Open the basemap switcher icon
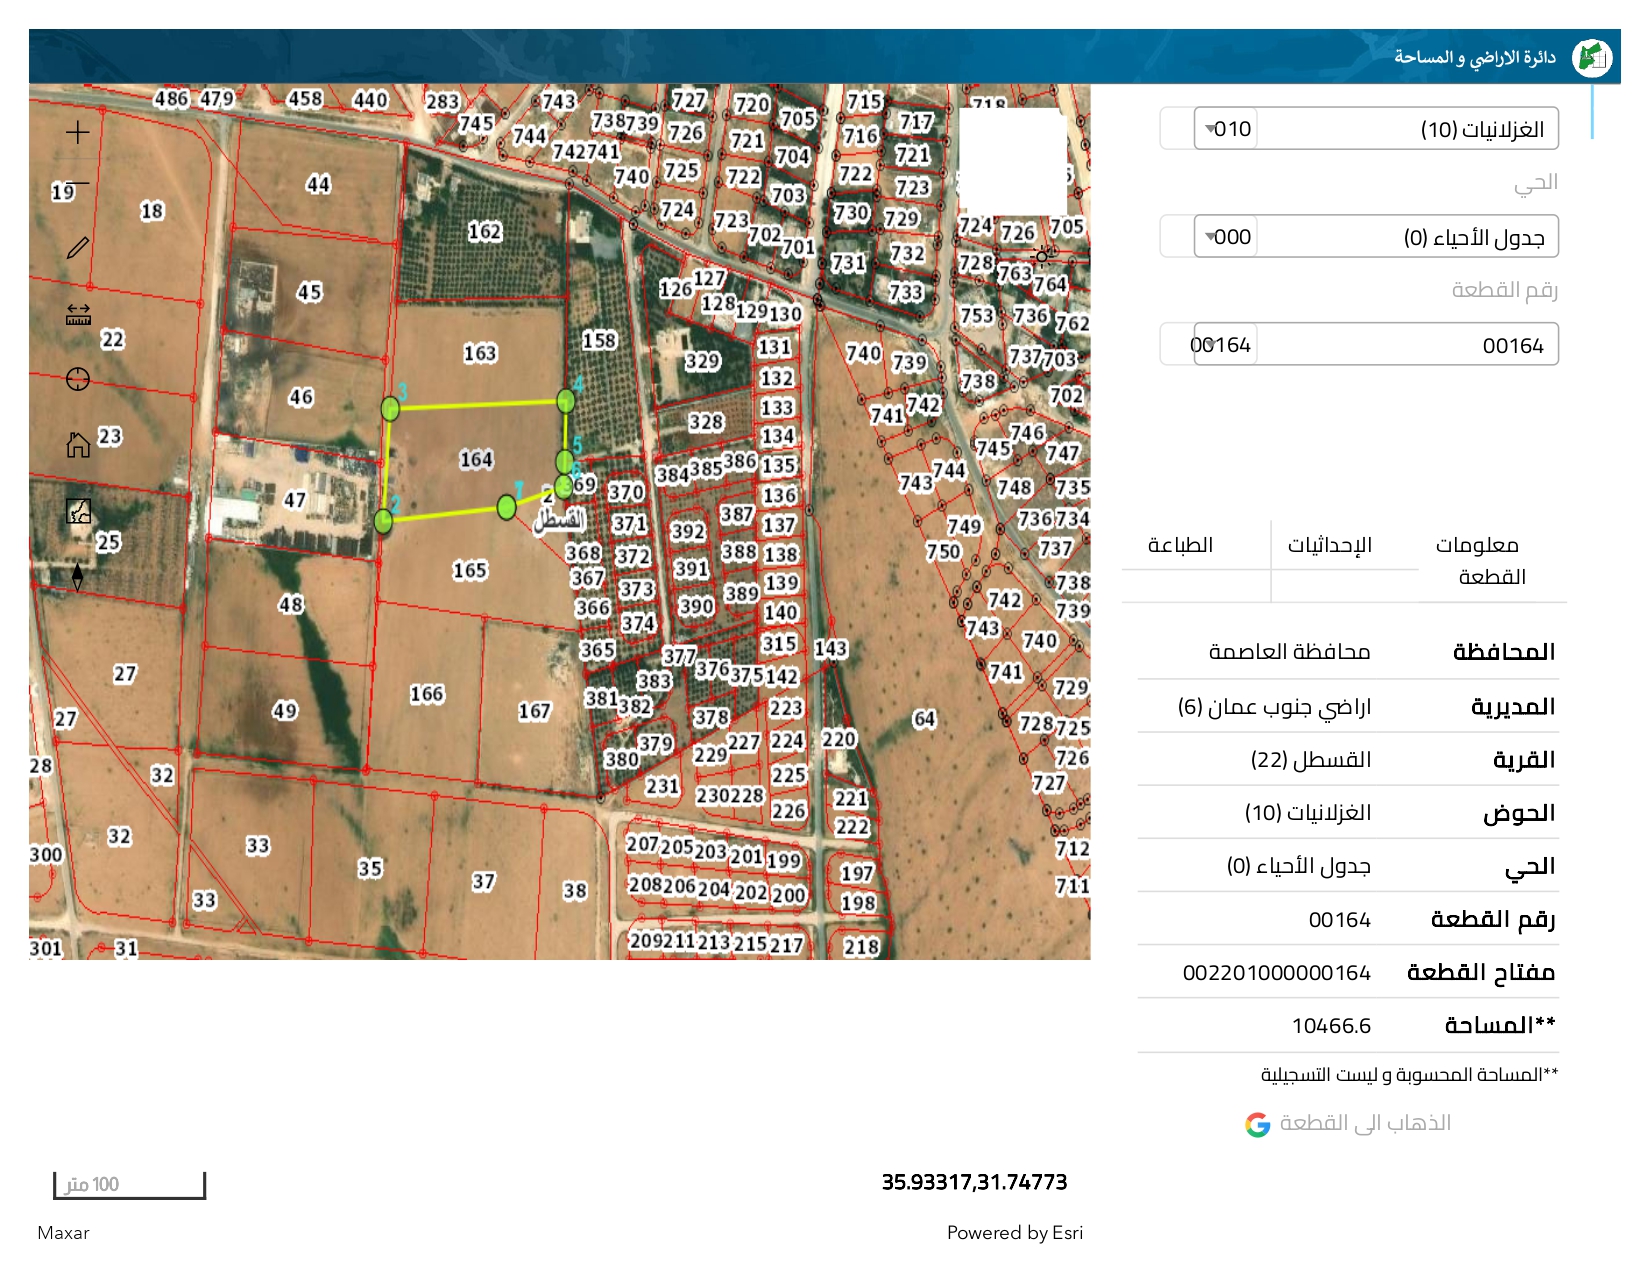 pyautogui.click(x=78, y=511)
